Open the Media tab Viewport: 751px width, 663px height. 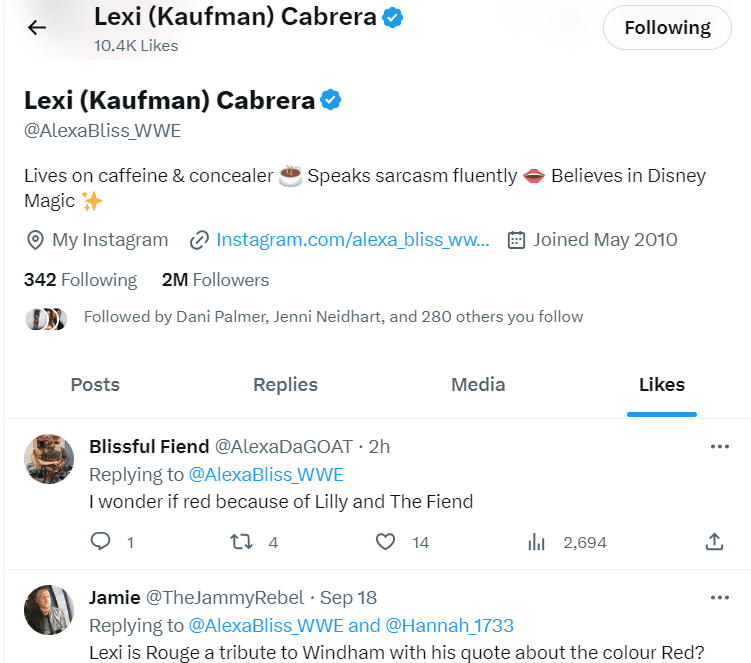(x=478, y=385)
